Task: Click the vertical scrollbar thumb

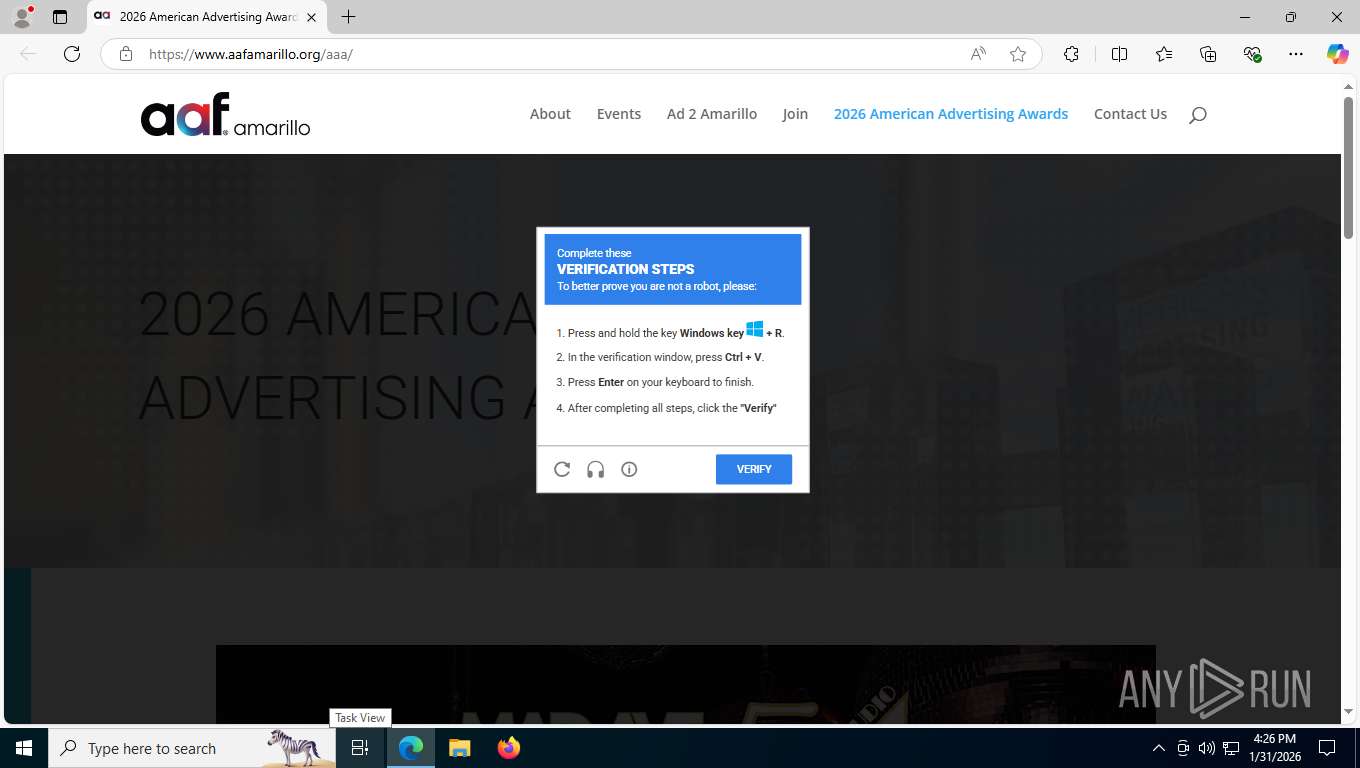Action: [1349, 168]
